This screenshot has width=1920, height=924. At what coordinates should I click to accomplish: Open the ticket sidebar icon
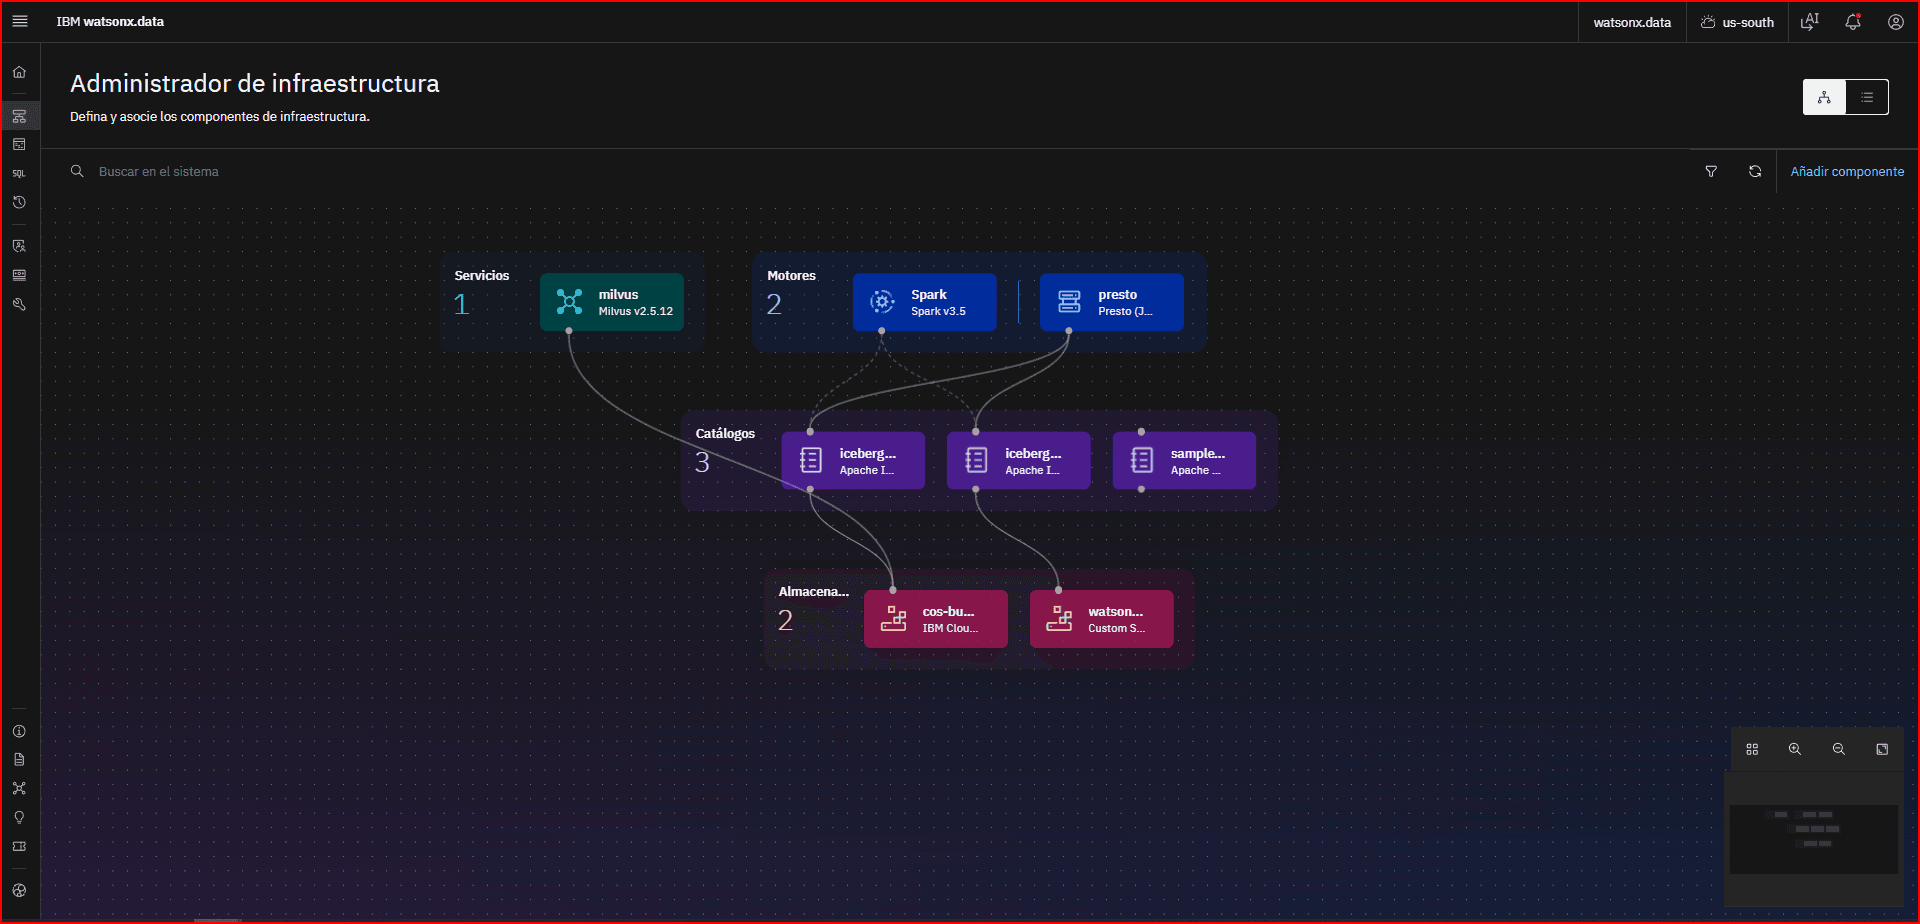[19, 846]
